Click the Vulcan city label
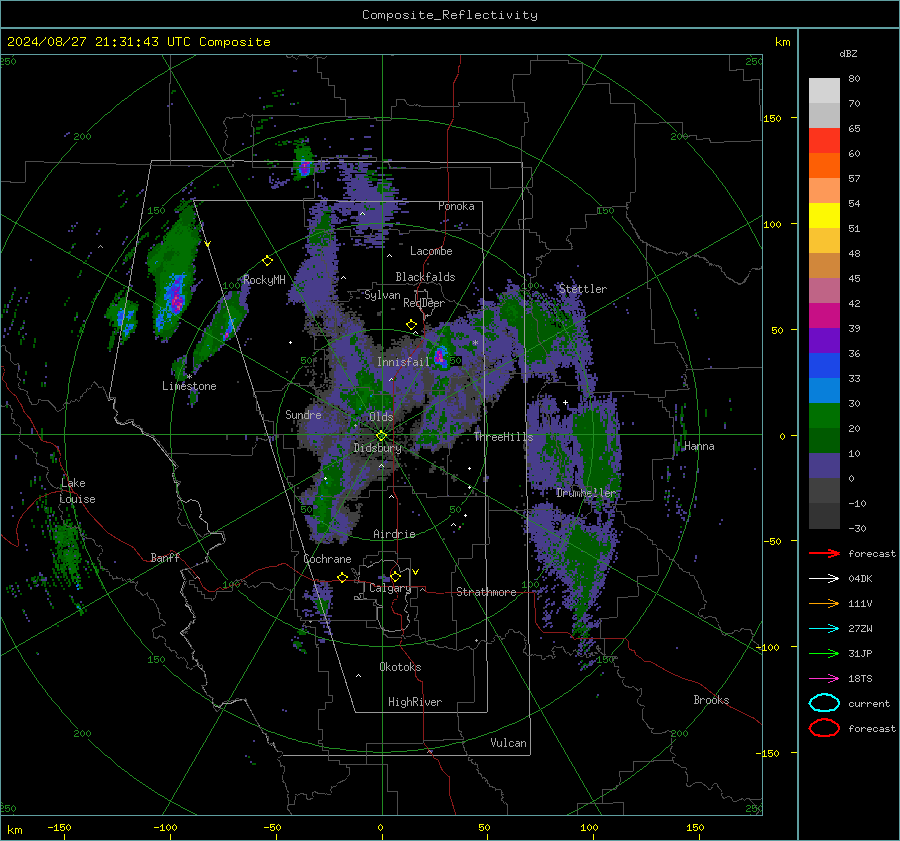Image resolution: width=900 pixels, height=841 pixels. 509,743
